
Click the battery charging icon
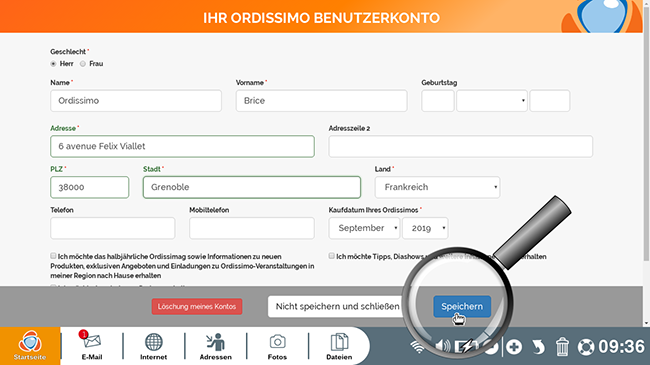tap(466, 346)
